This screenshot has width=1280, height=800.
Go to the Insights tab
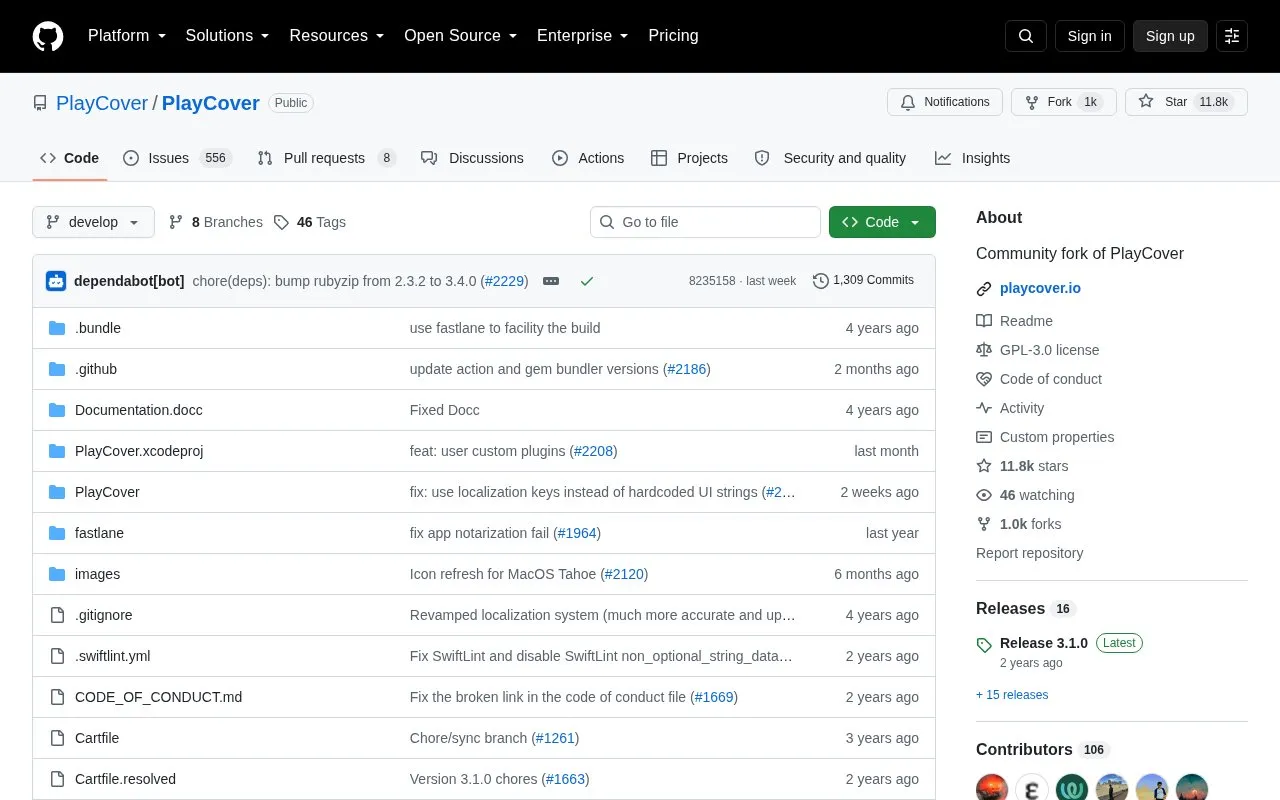pyautogui.click(x=973, y=158)
